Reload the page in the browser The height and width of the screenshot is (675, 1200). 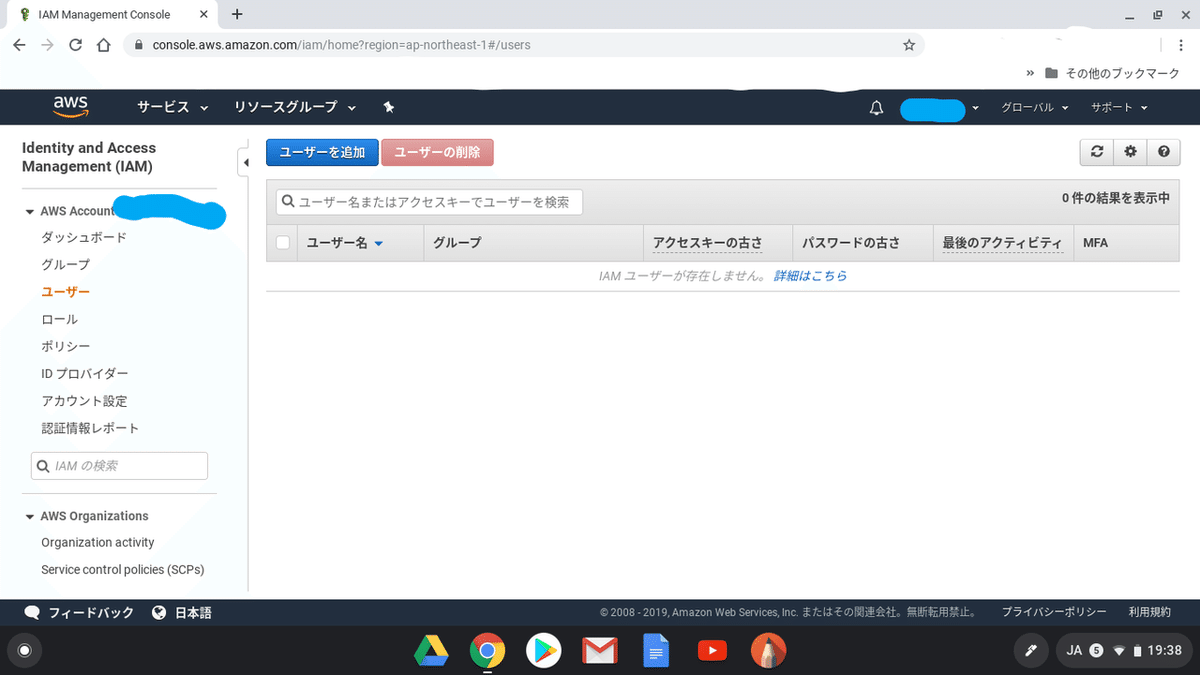pyautogui.click(x=76, y=44)
